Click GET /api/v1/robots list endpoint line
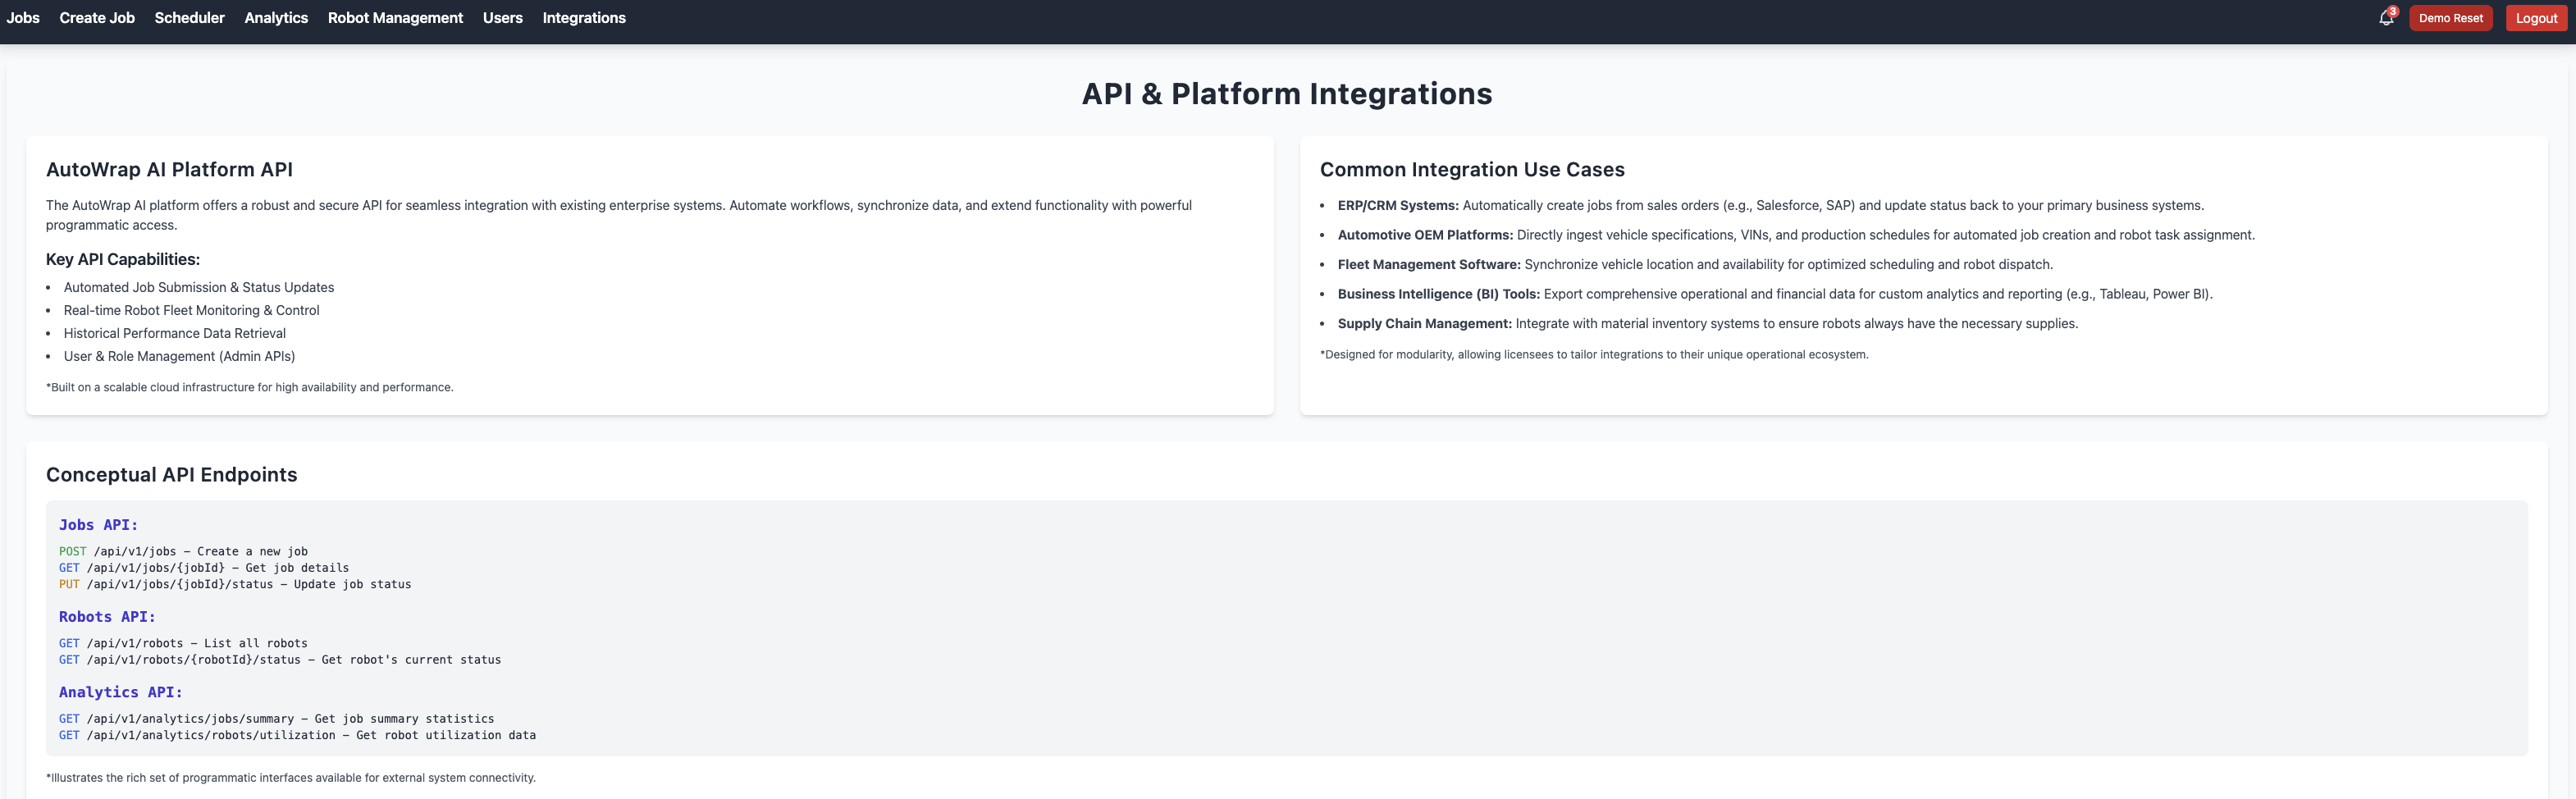The height and width of the screenshot is (799, 2576). point(183,643)
